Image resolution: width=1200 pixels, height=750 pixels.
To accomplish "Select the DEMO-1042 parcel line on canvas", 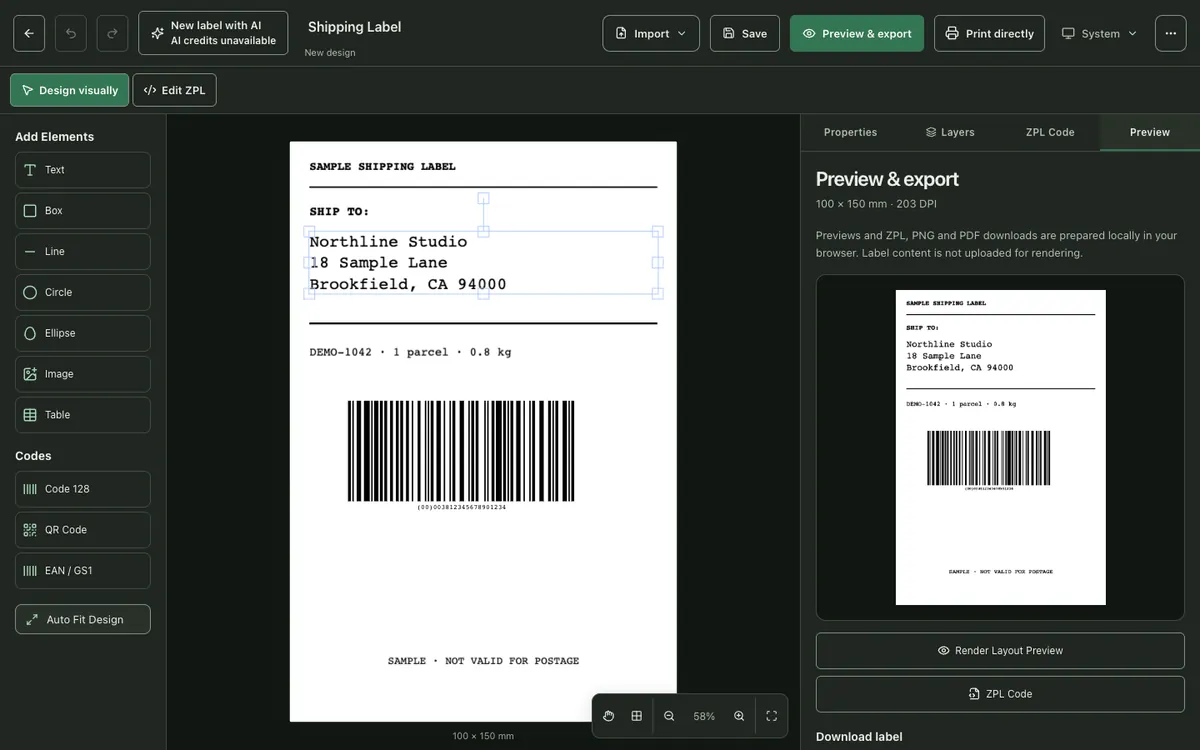I will pyautogui.click(x=410, y=352).
